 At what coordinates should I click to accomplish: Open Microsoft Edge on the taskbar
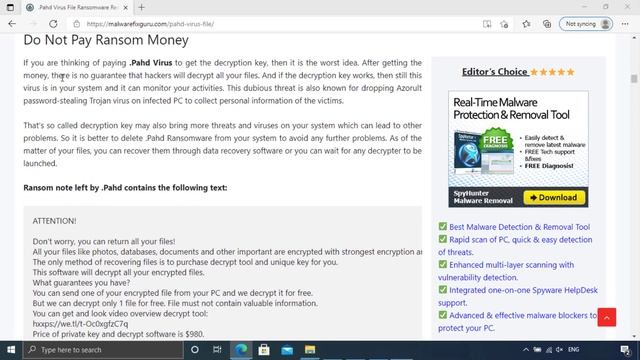pos(241,350)
